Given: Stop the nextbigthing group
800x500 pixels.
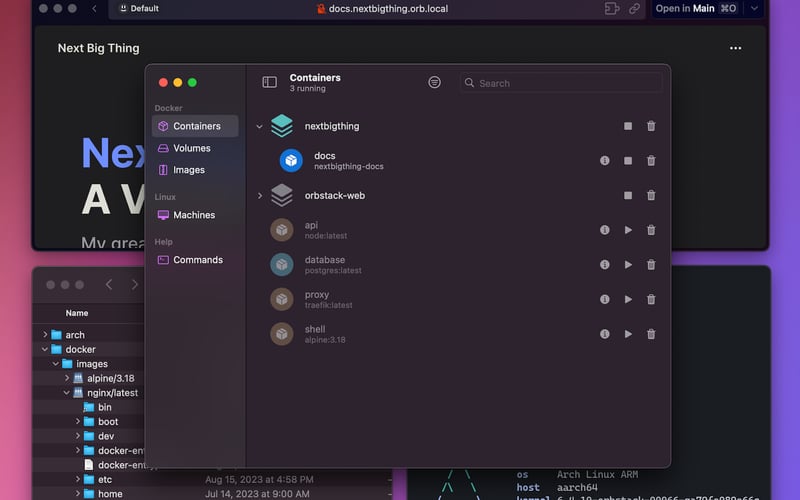Looking at the screenshot, I should click(x=628, y=126).
